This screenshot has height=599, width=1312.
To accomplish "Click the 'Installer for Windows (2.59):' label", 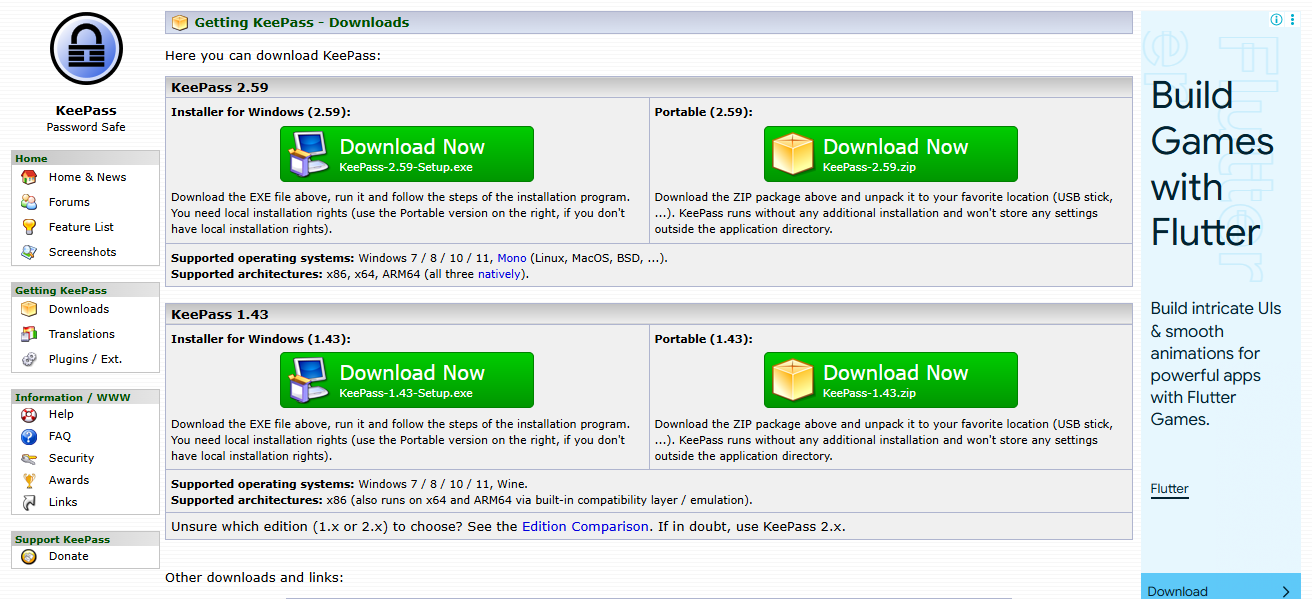I will click(x=261, y=112).
